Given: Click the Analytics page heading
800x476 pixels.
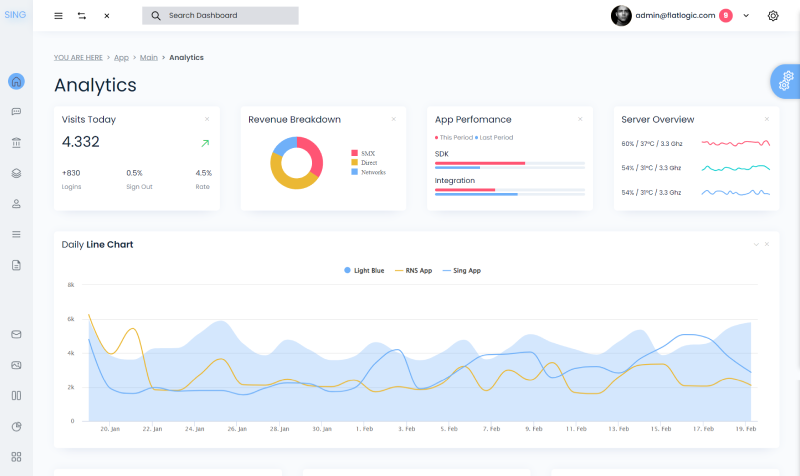Looking at the screenshot, I should point(95,85).
